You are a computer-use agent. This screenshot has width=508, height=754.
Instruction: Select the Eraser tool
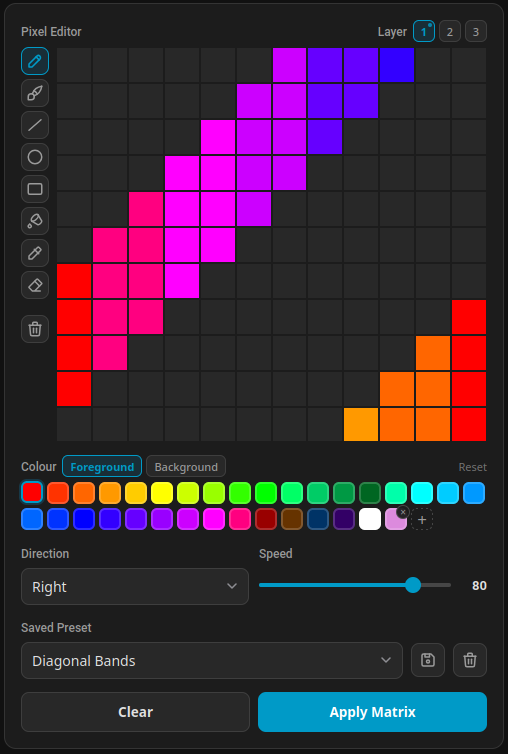(35, 285)
